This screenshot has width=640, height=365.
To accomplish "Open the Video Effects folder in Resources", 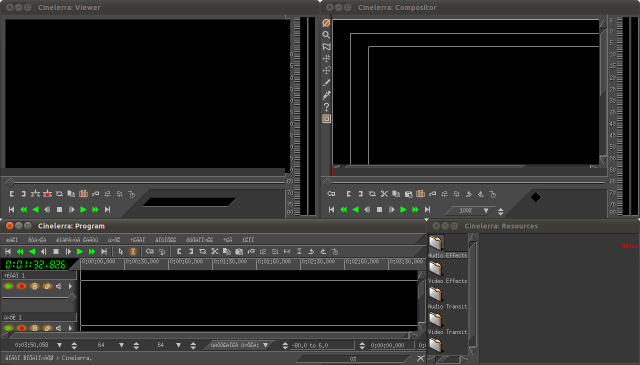I will pos(436,269).
